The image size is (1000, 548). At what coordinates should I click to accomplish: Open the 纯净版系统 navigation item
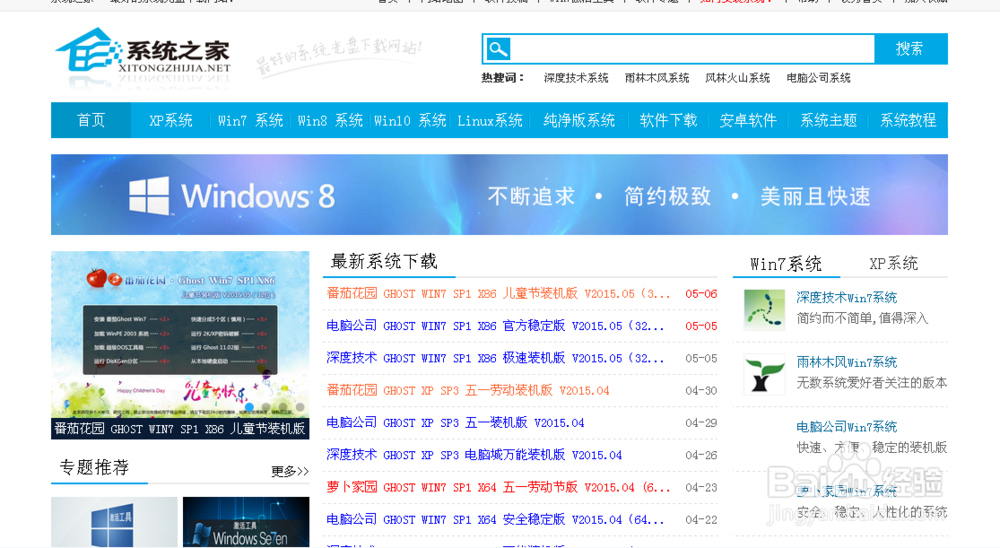pyautogui.click(x=579, y=121)
